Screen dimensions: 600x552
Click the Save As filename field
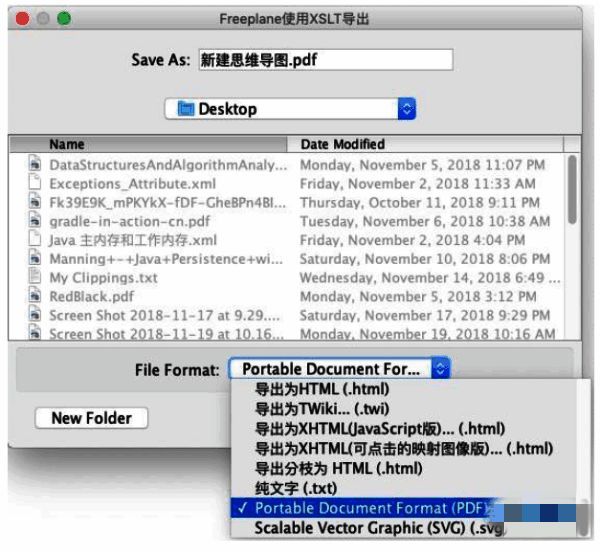pos(325,59)
